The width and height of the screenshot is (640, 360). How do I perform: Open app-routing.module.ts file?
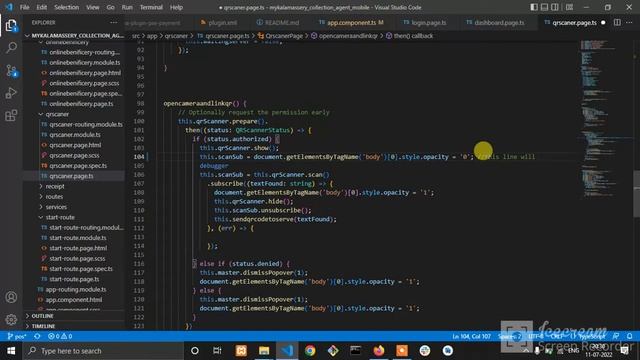pos(76,289)
